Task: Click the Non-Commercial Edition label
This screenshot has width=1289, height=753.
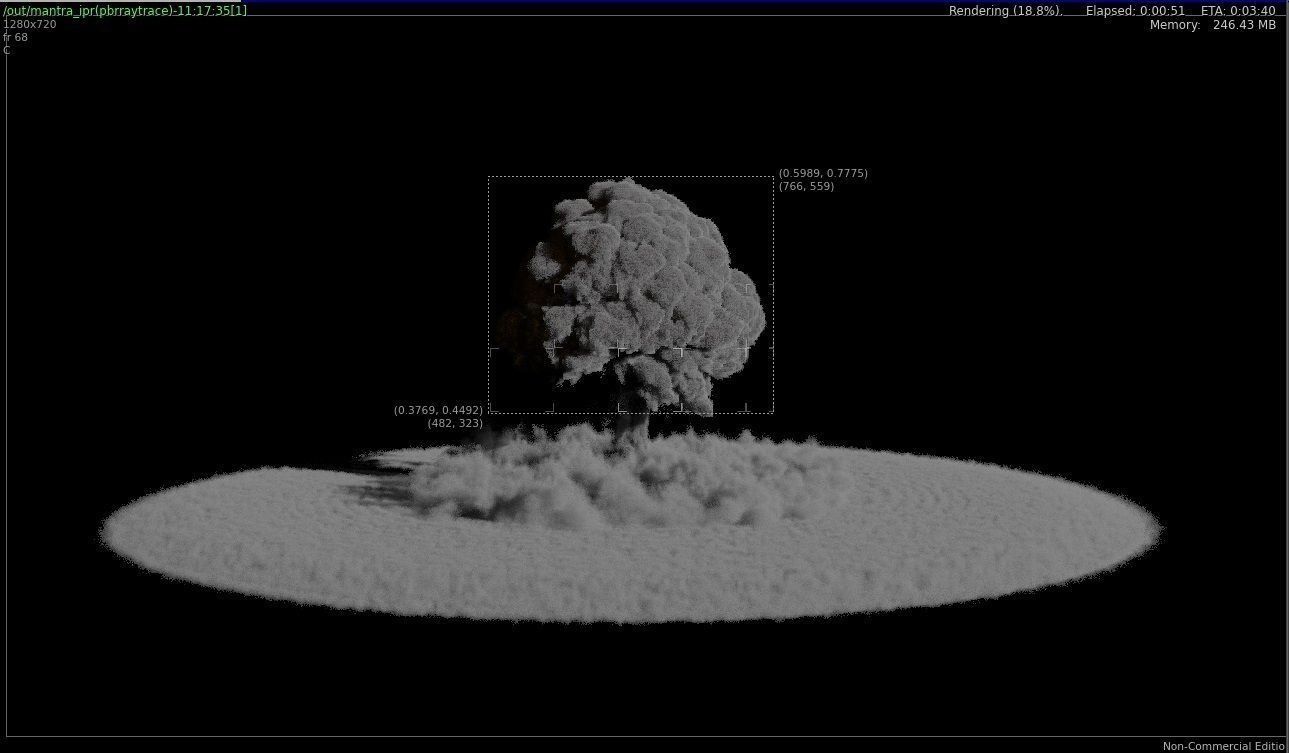Action: 1225,746
